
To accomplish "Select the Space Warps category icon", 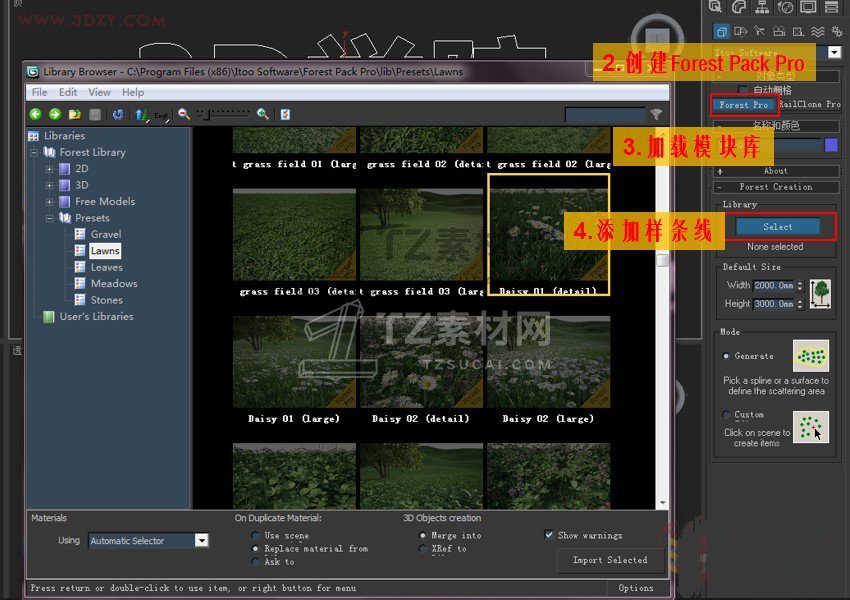I will click(x=817, y=32).
